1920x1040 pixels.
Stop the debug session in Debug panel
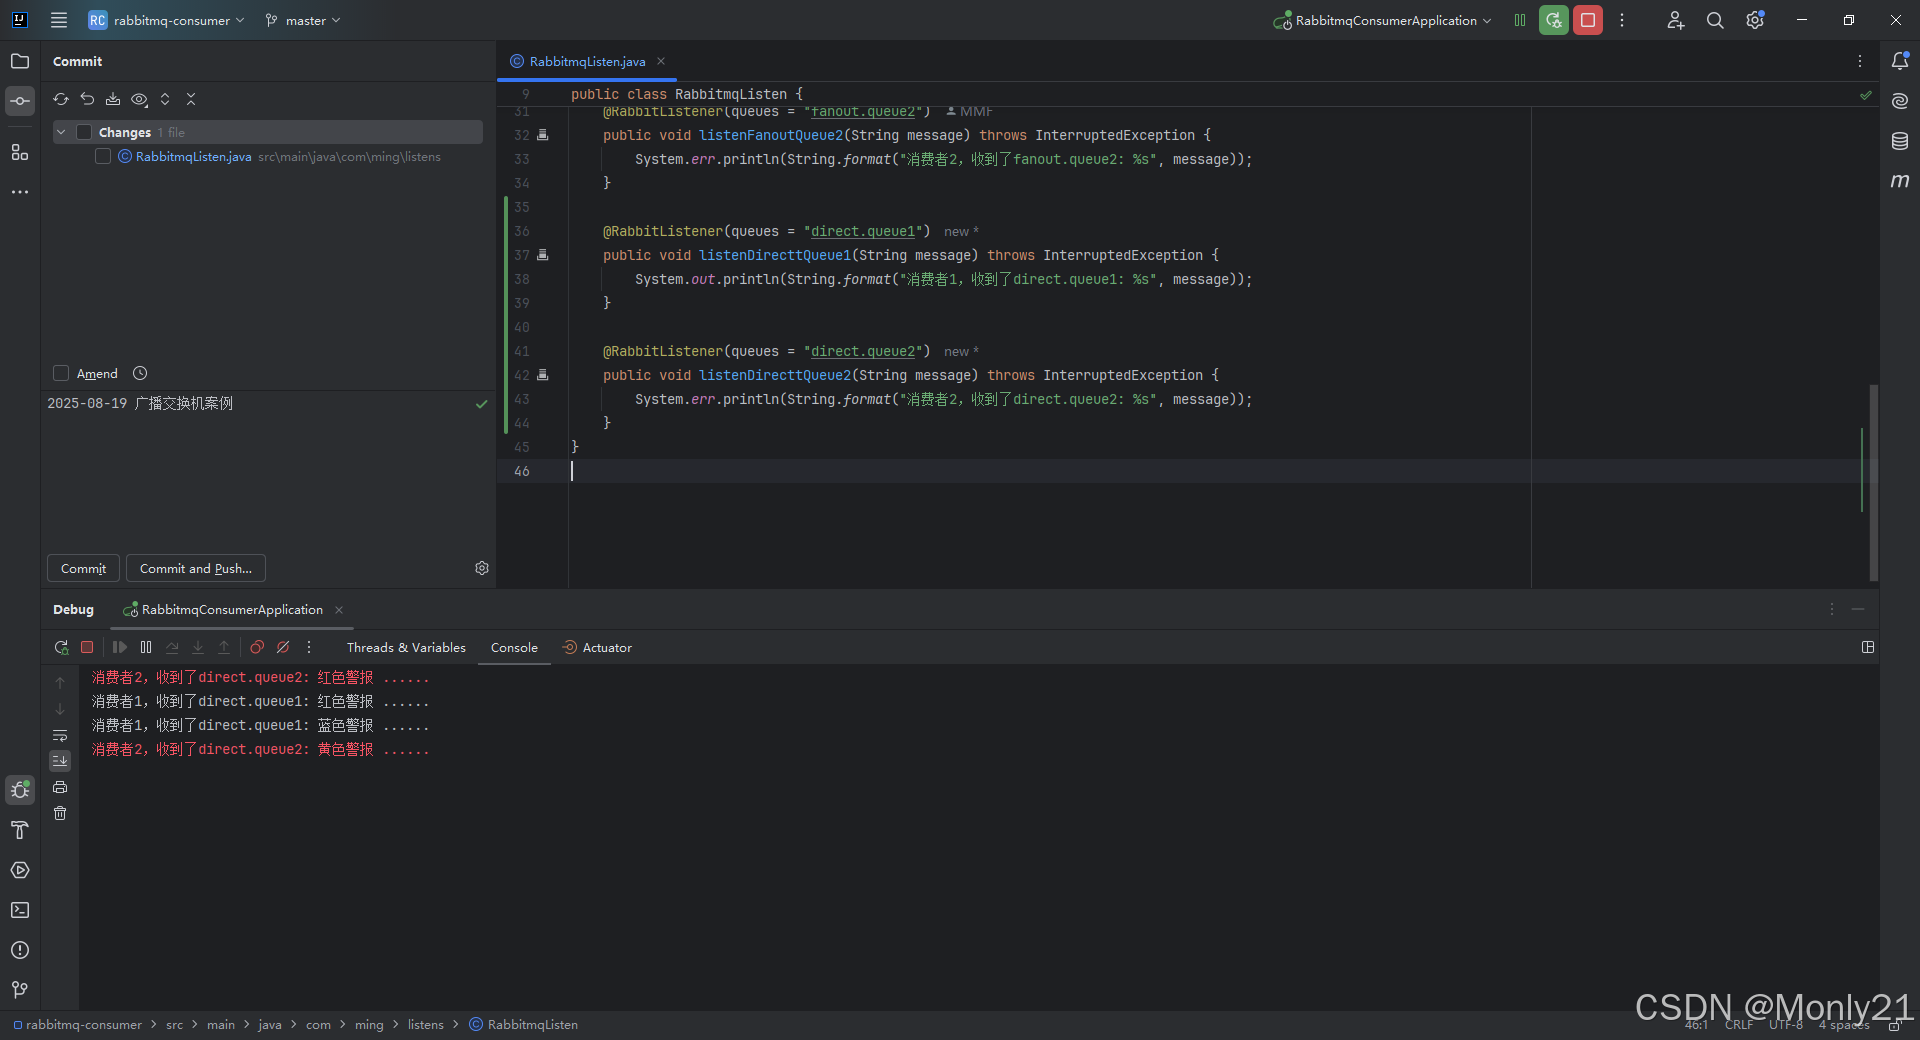(87, 647)
